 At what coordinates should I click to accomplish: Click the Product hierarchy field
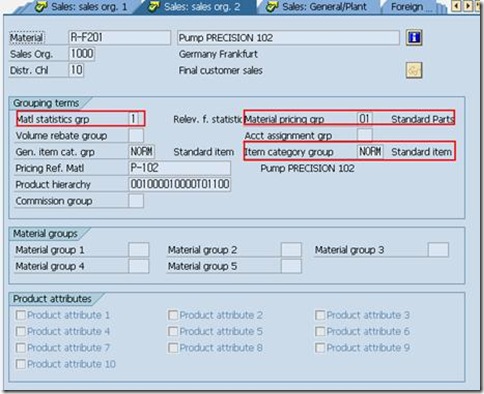179,184
